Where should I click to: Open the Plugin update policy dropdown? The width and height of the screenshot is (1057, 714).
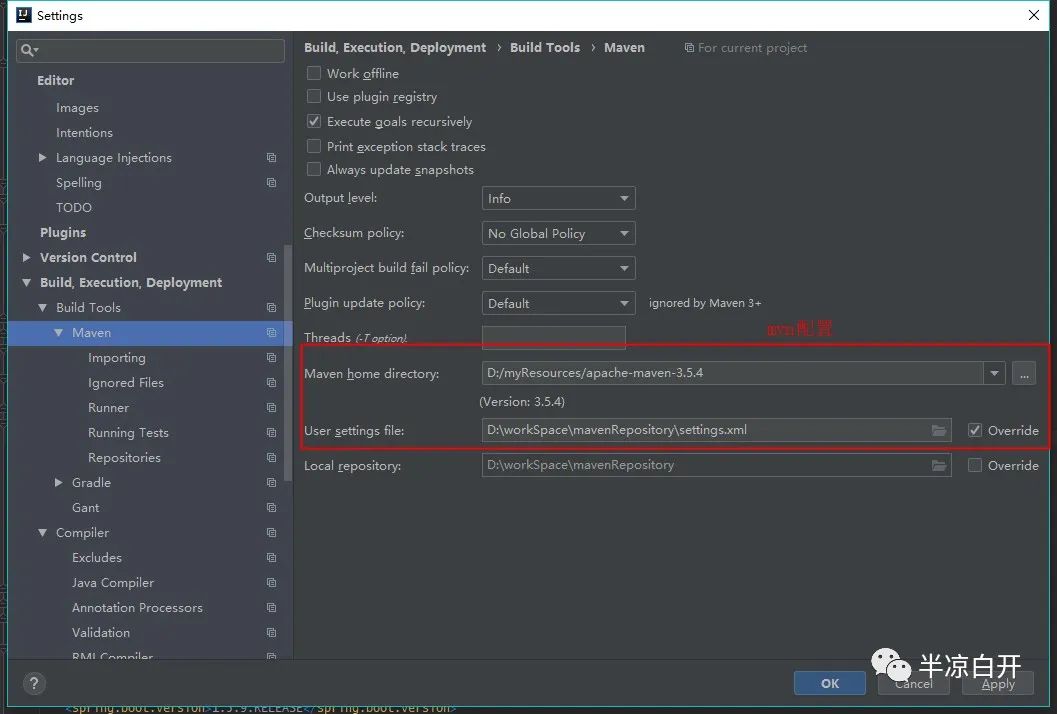558,303
